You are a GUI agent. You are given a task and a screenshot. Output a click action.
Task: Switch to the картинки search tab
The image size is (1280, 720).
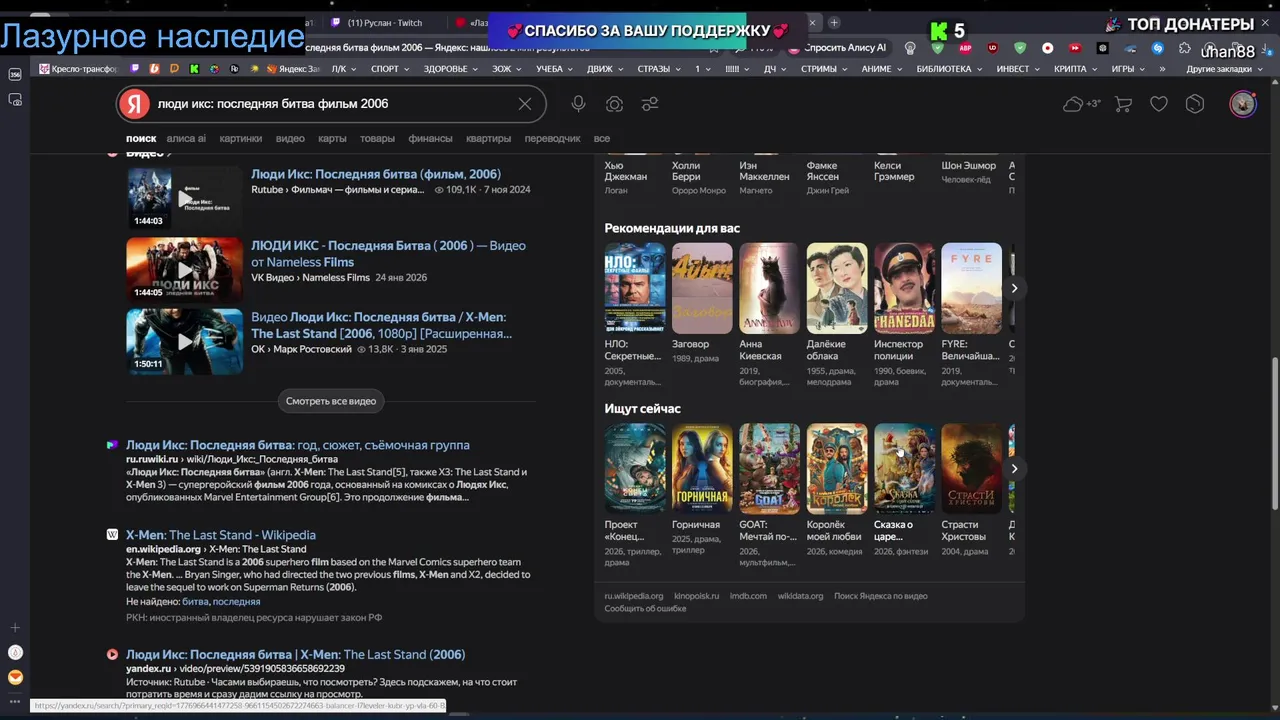(x=241, y=139)
